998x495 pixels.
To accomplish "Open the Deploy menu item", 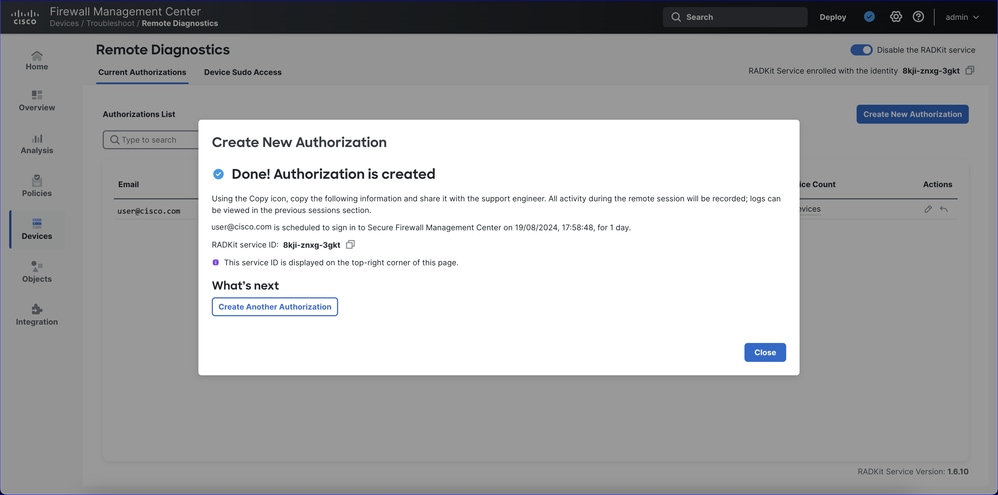I will pyautogui.click(x=832, y=17).
